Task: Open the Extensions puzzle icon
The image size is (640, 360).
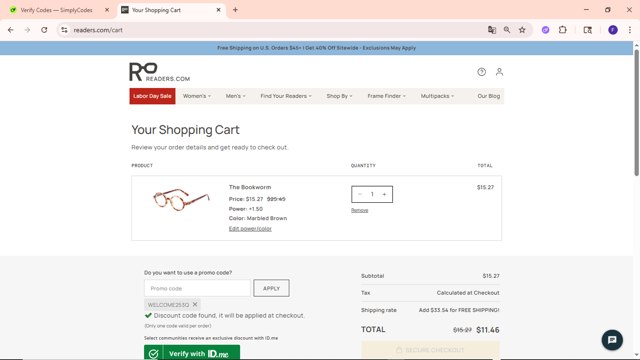Action: coord(562,30)
